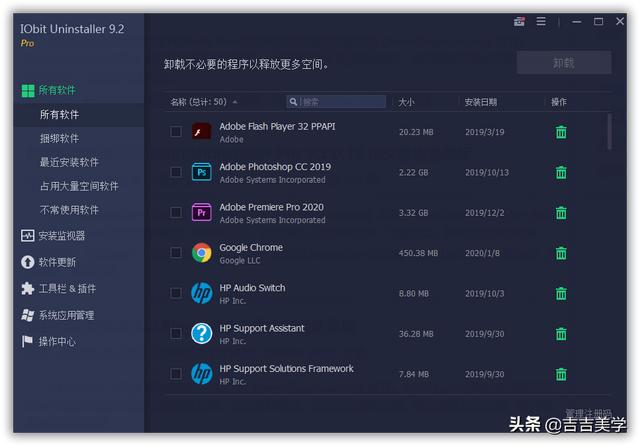The height and width of the screenshot is (446, 640).
Task: Click the 安装监视器 monitor icon
Action: click(27, 235)
